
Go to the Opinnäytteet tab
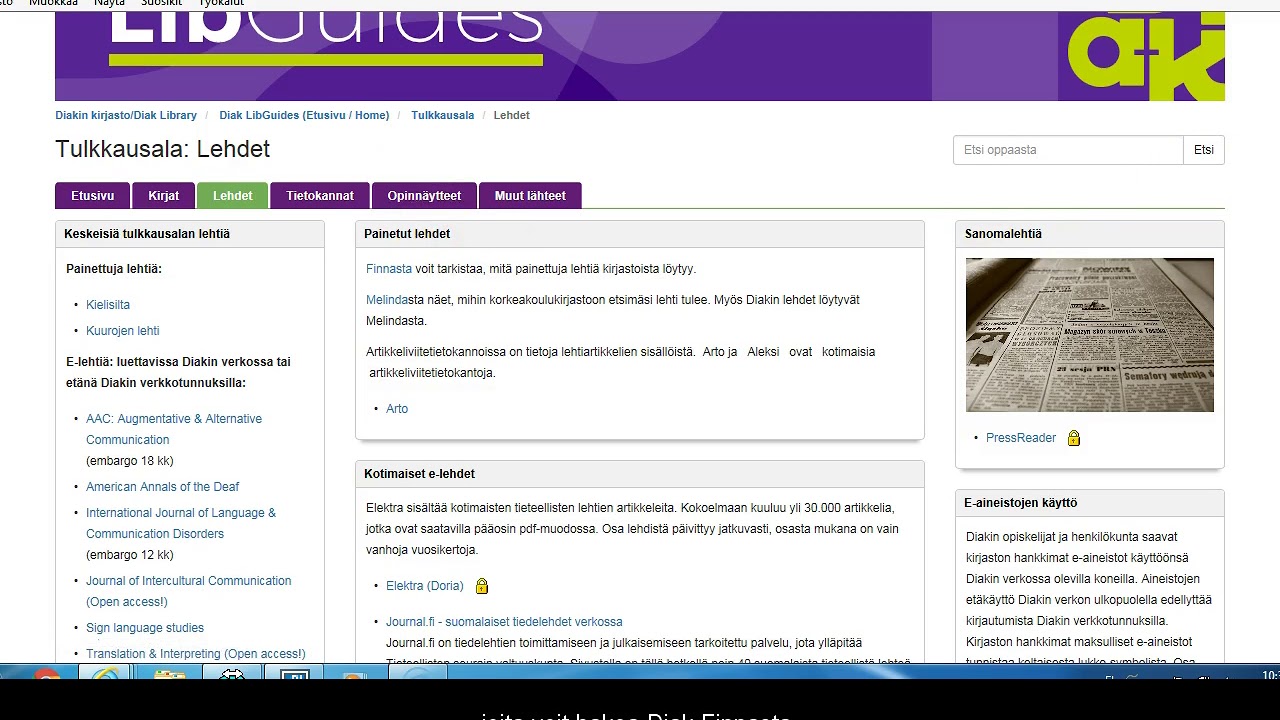point(424,196)
